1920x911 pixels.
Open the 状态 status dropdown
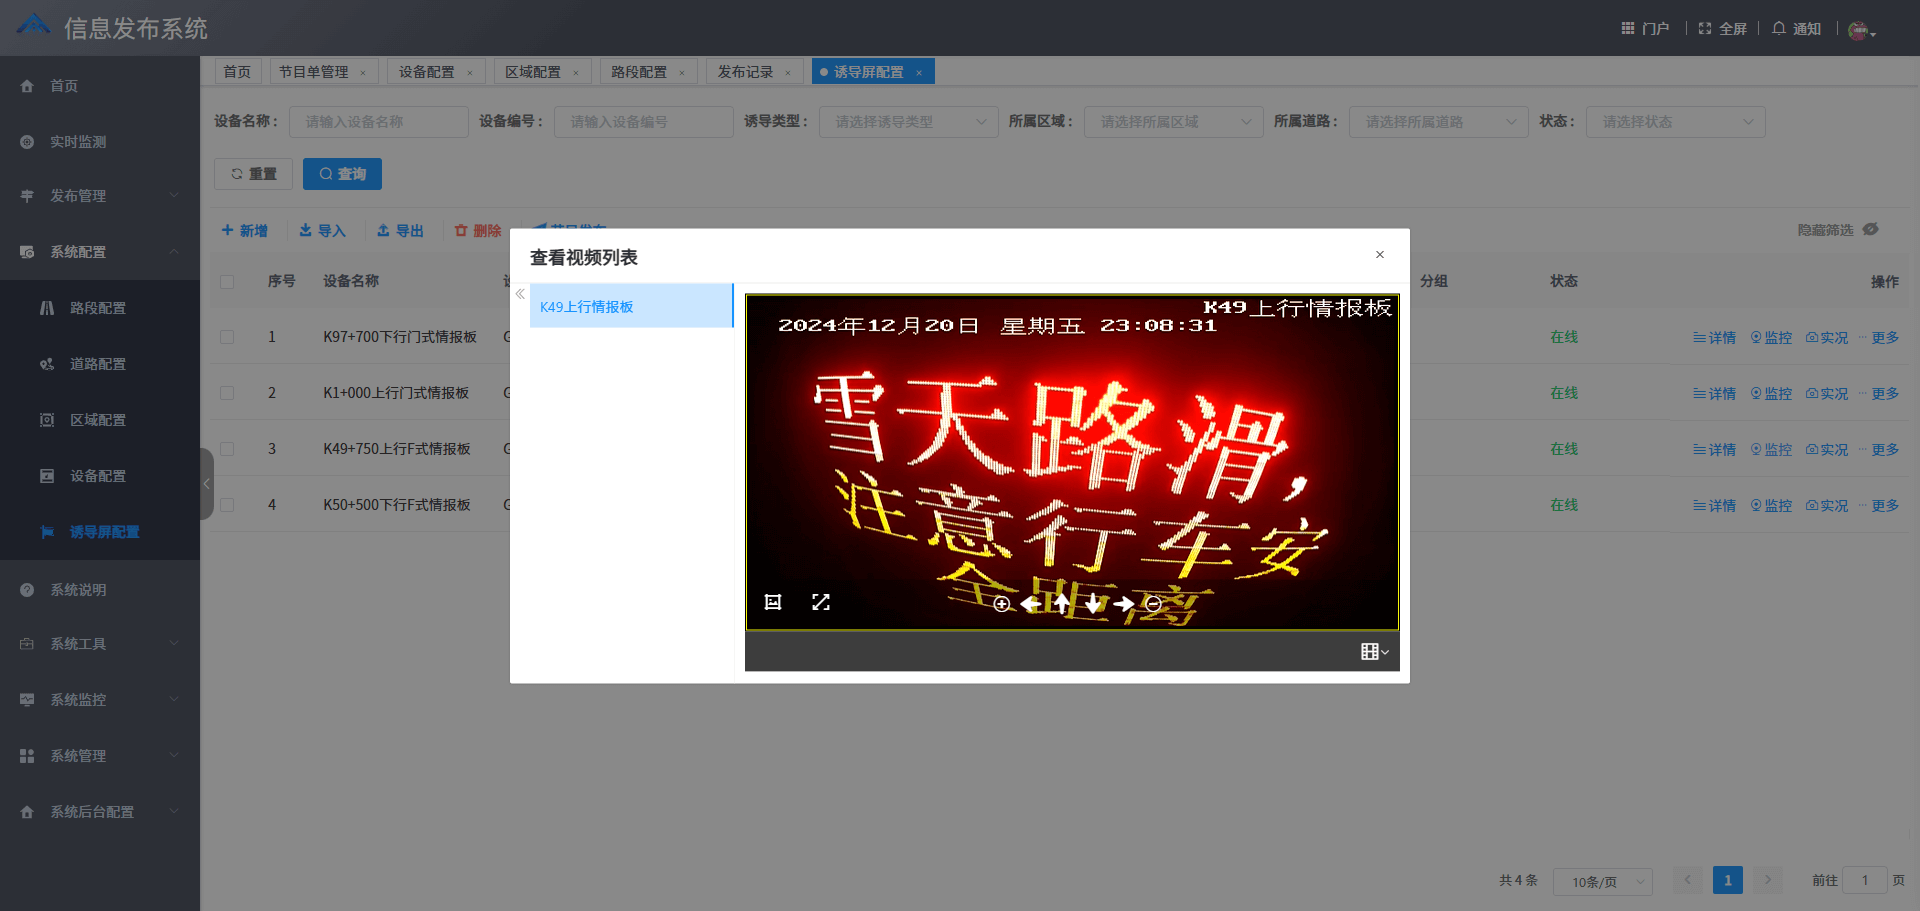coord(1675,121)
